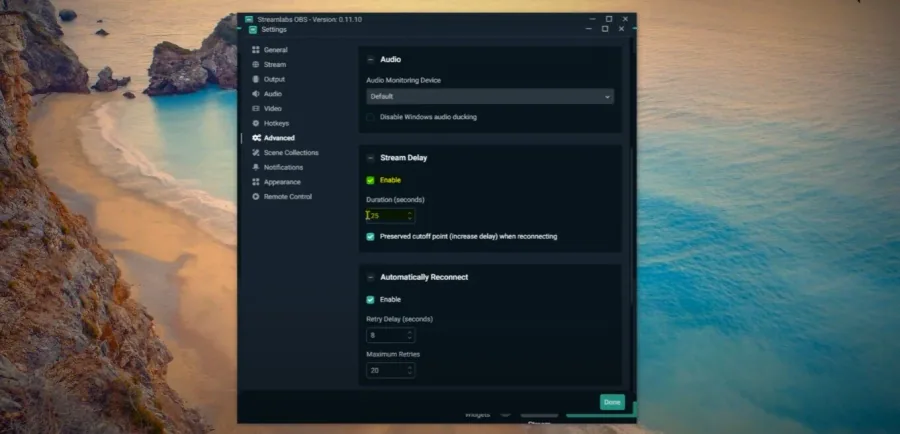Disable Automatically Reconnect Enable checkbox

pyautogui.click(x=370, y=300)
